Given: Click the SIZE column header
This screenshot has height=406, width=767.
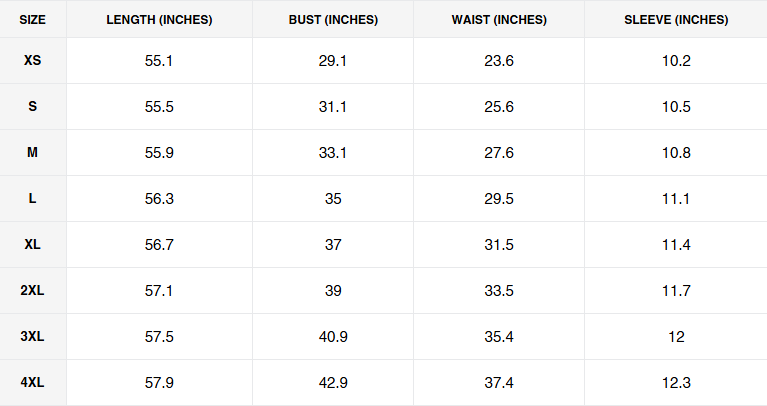Looking at the screenshot, I should (x=33, y=20).
